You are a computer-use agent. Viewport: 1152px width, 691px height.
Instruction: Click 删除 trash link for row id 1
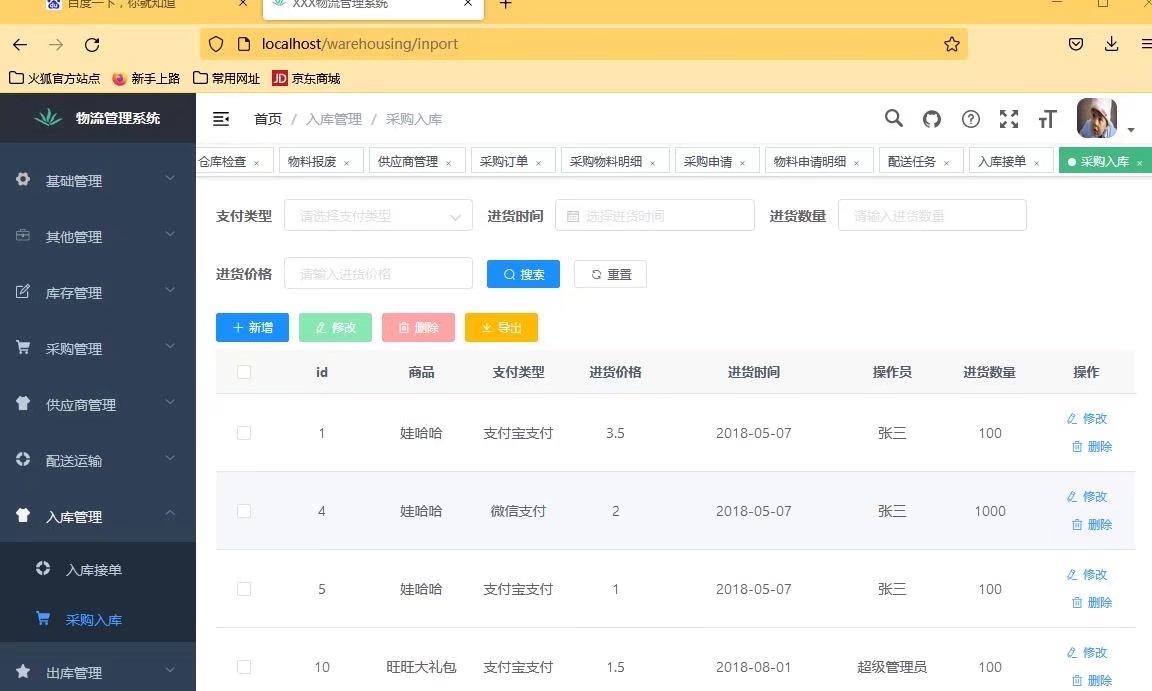pos(1092,446)
